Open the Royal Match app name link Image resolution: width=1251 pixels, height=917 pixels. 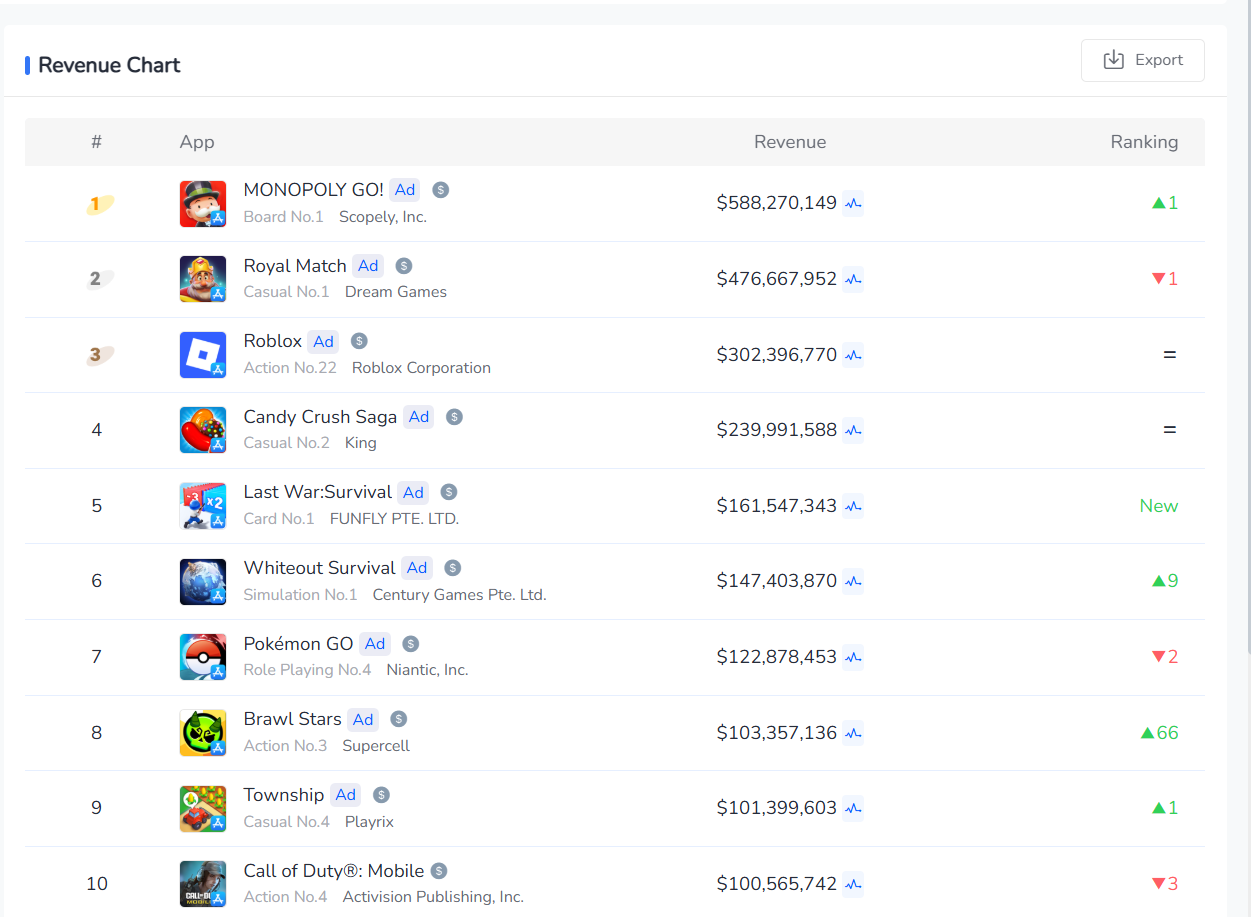point(295,266)
